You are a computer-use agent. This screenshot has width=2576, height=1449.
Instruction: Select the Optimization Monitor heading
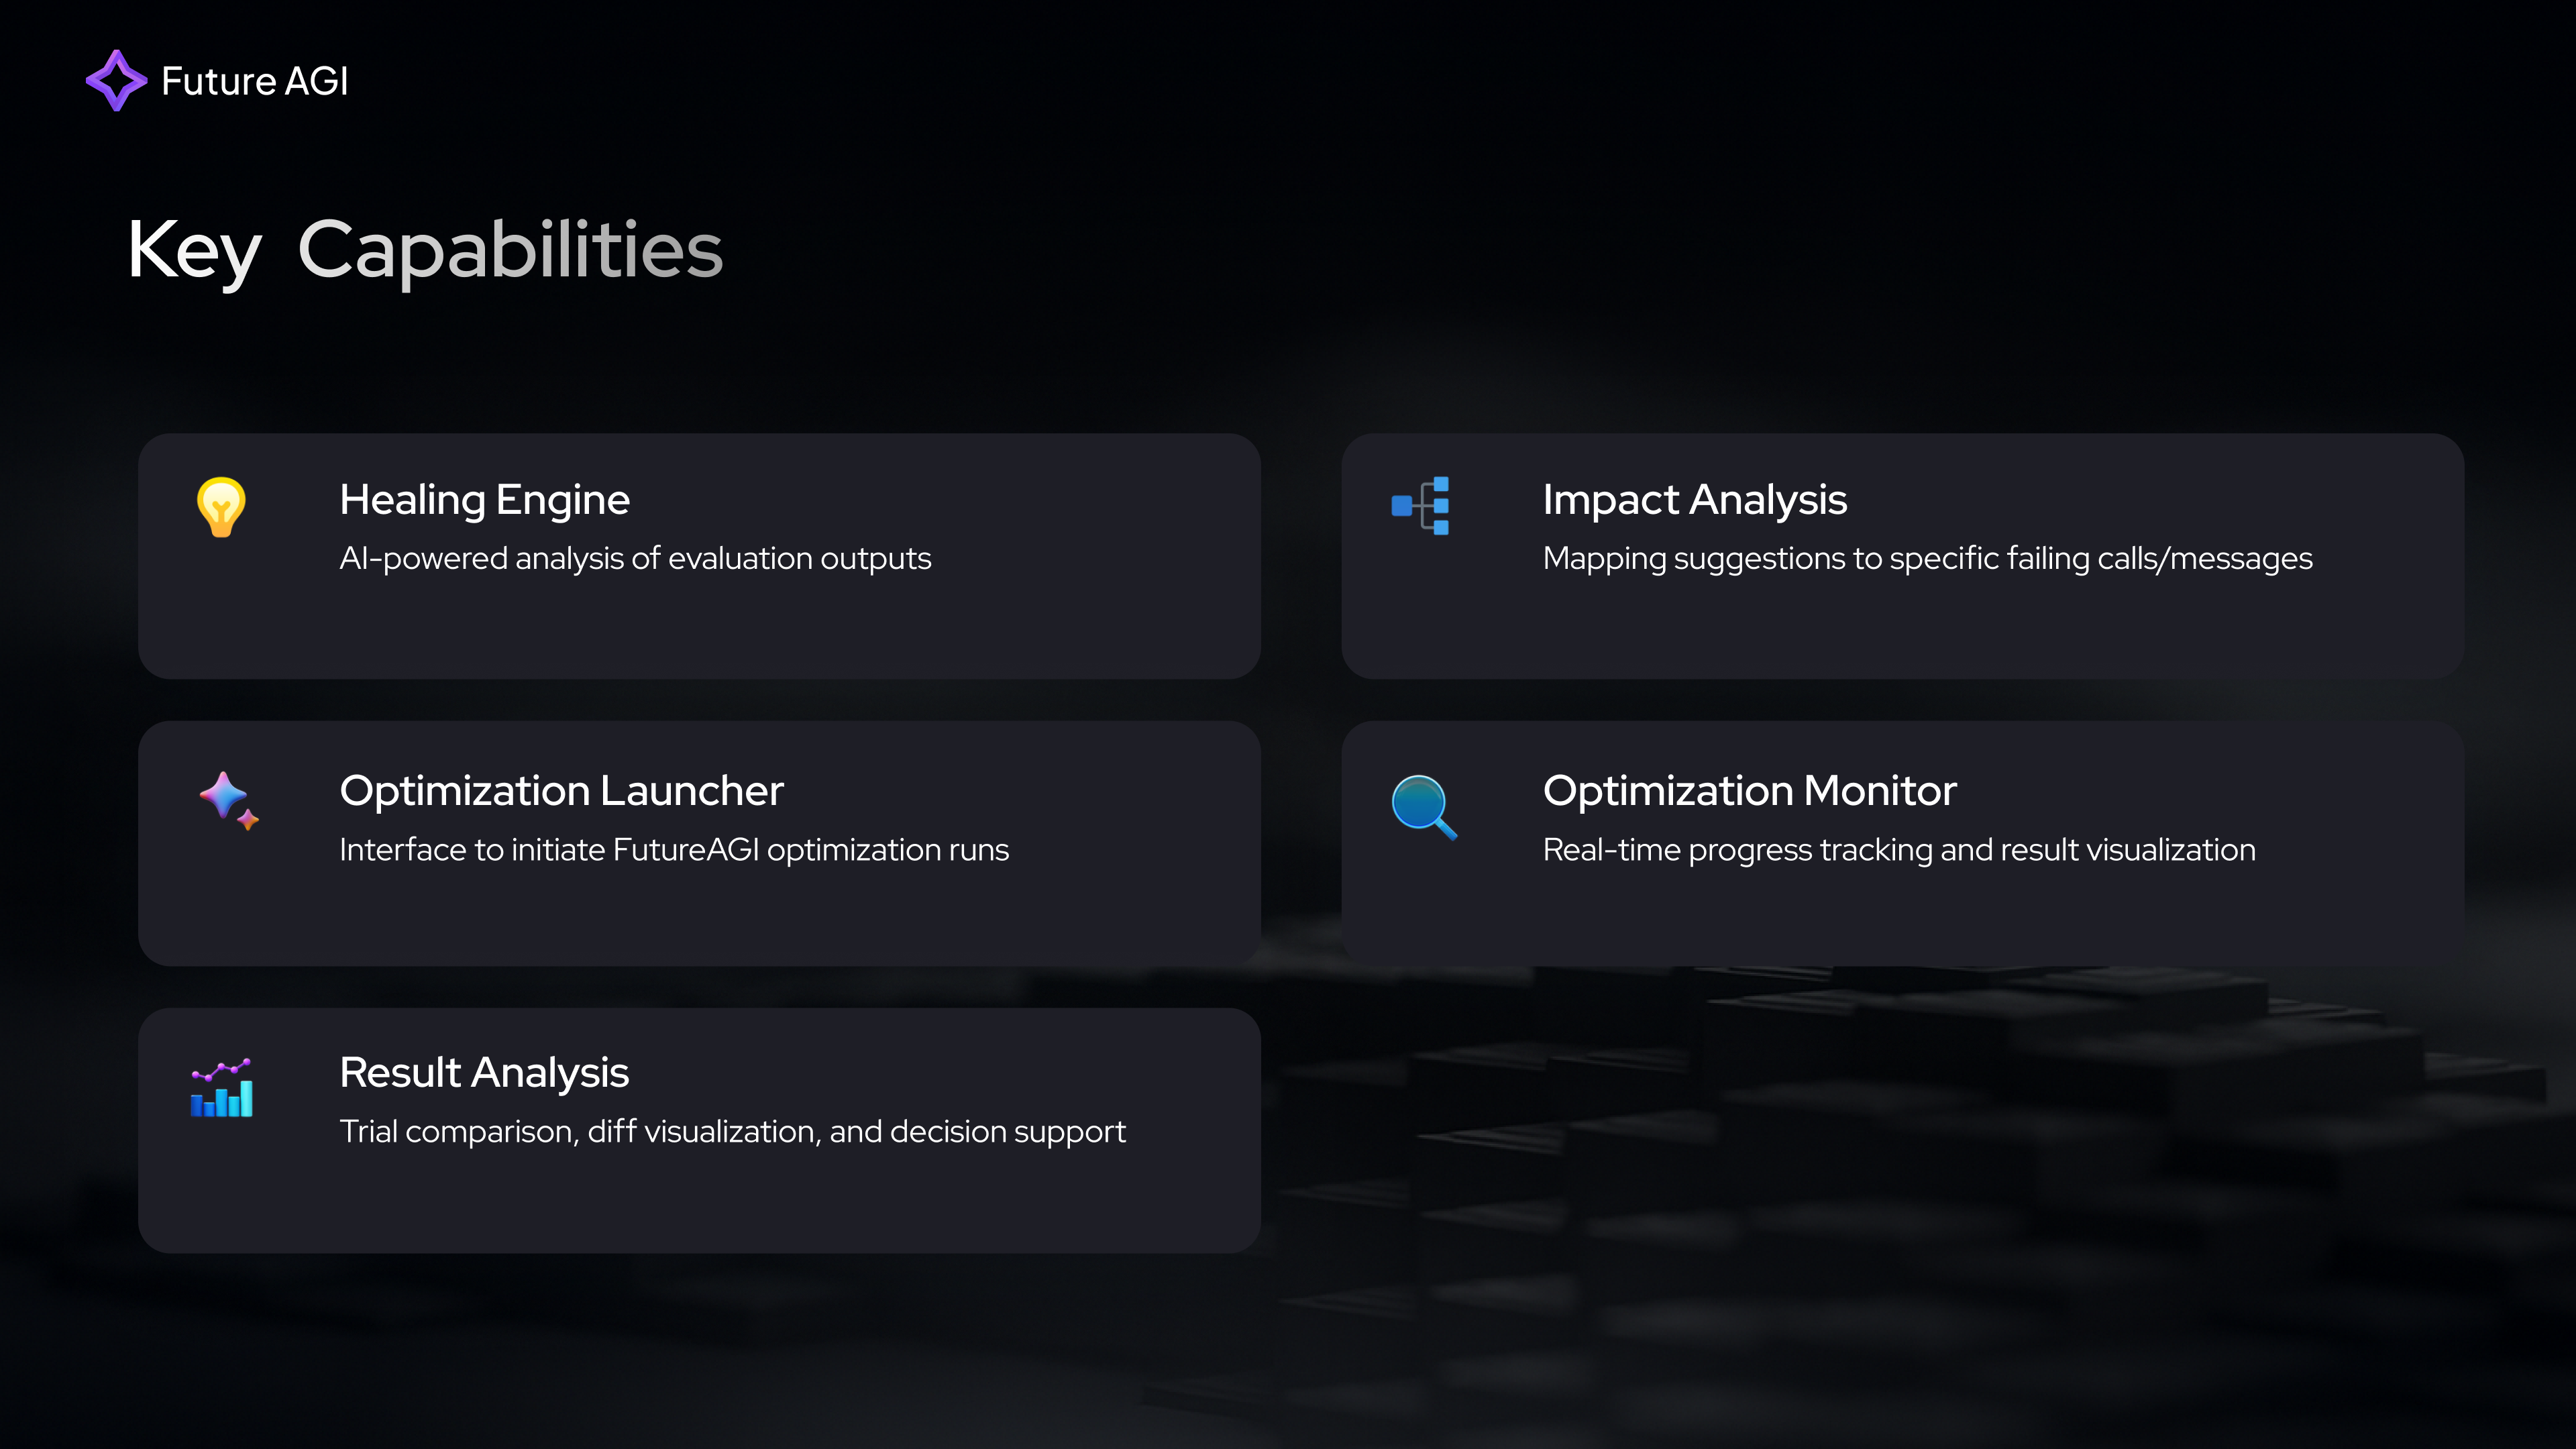(1749, 791)
